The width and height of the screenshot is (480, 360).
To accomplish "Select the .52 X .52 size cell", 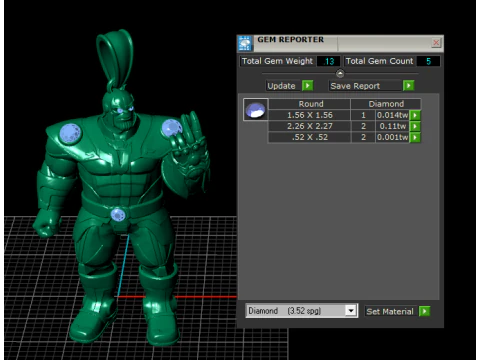I will click(310, 137).
